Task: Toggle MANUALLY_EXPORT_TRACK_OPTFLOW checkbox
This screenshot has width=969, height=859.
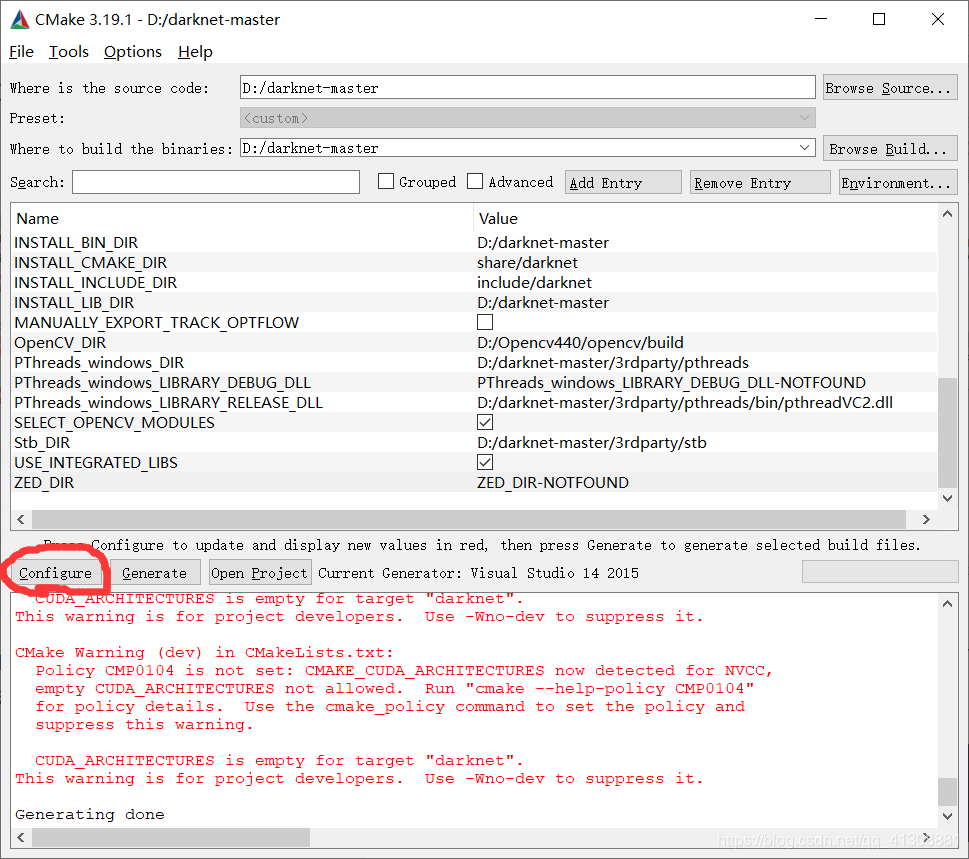Action: [x=485, y=323]
